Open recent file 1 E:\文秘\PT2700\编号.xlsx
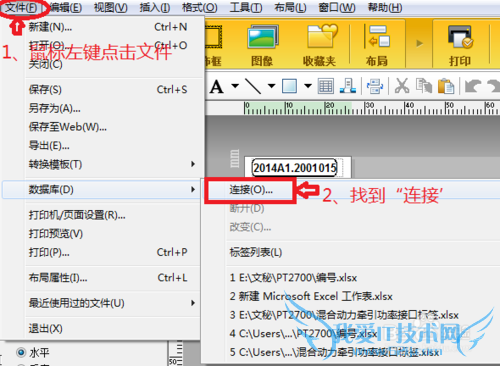 click(x=293, y=278)
